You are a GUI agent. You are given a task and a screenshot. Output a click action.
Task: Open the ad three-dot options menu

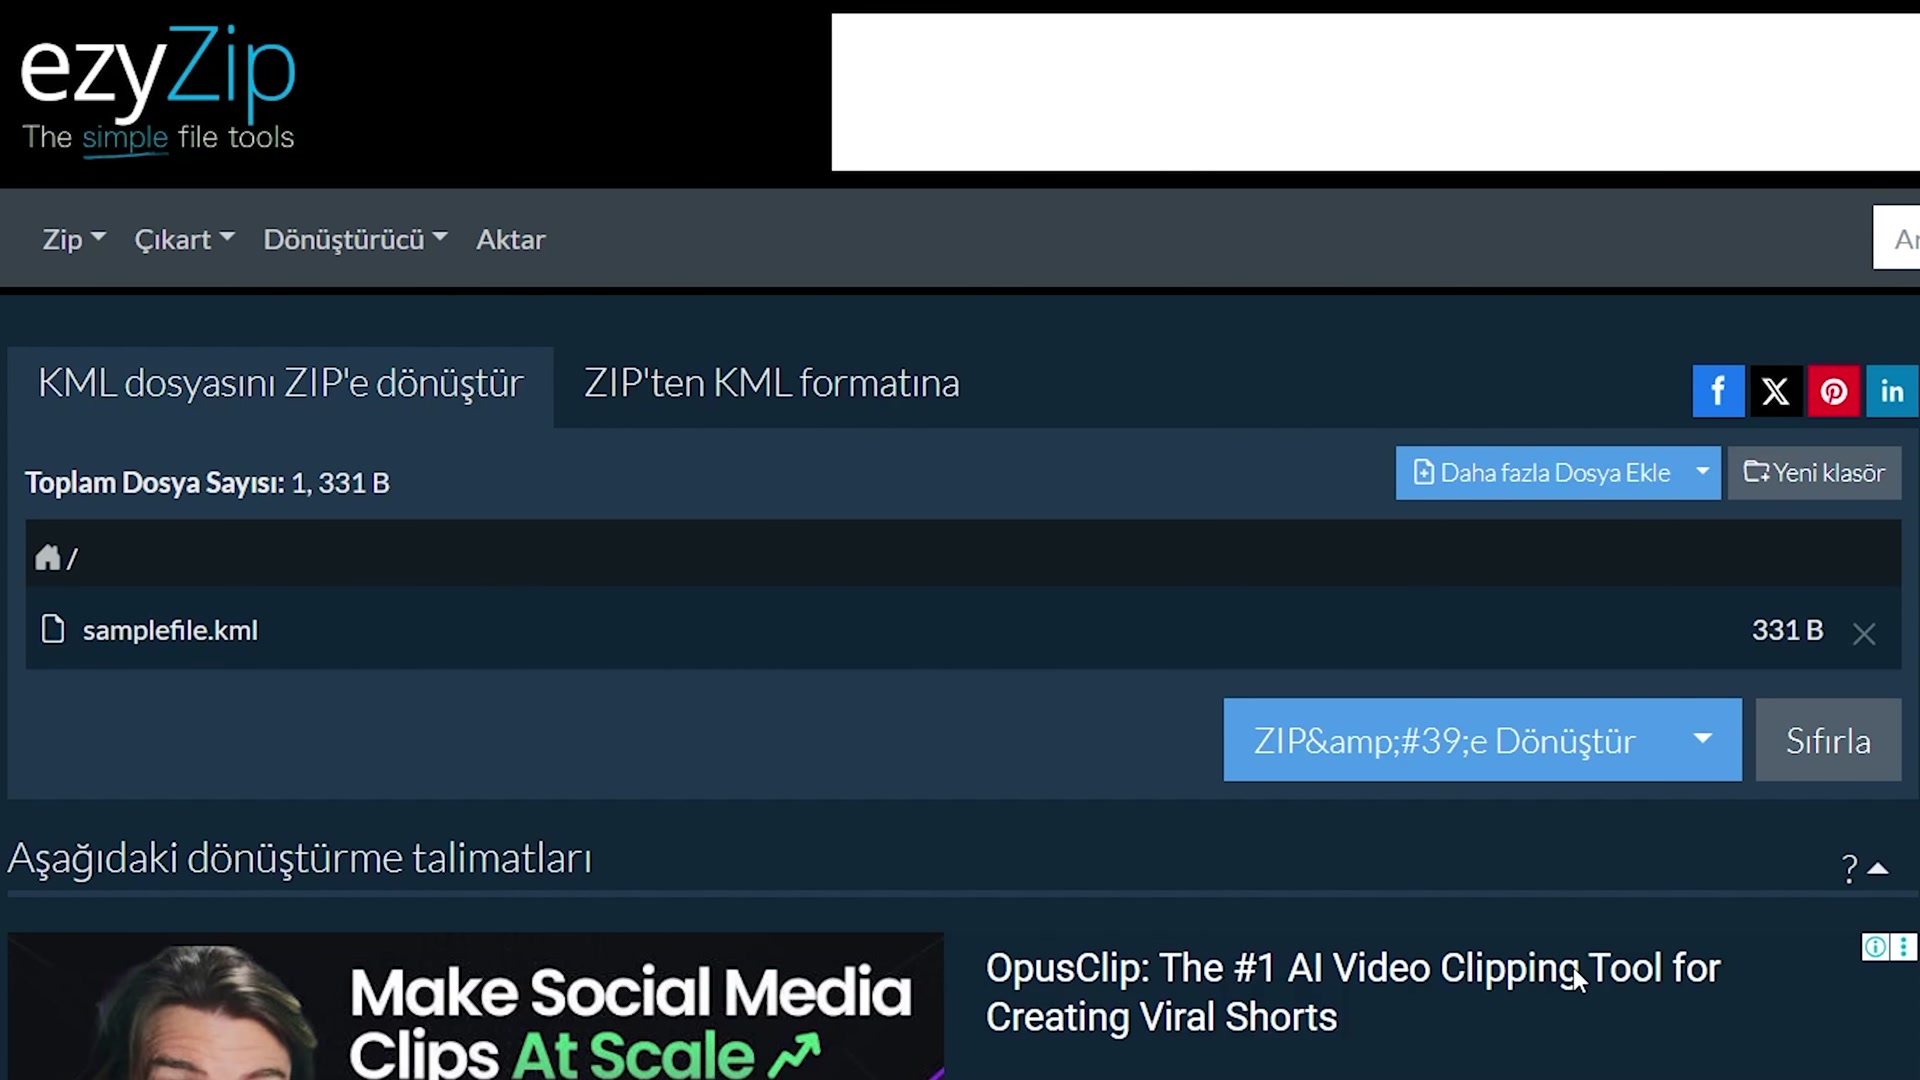click(x=1903, y=947)
